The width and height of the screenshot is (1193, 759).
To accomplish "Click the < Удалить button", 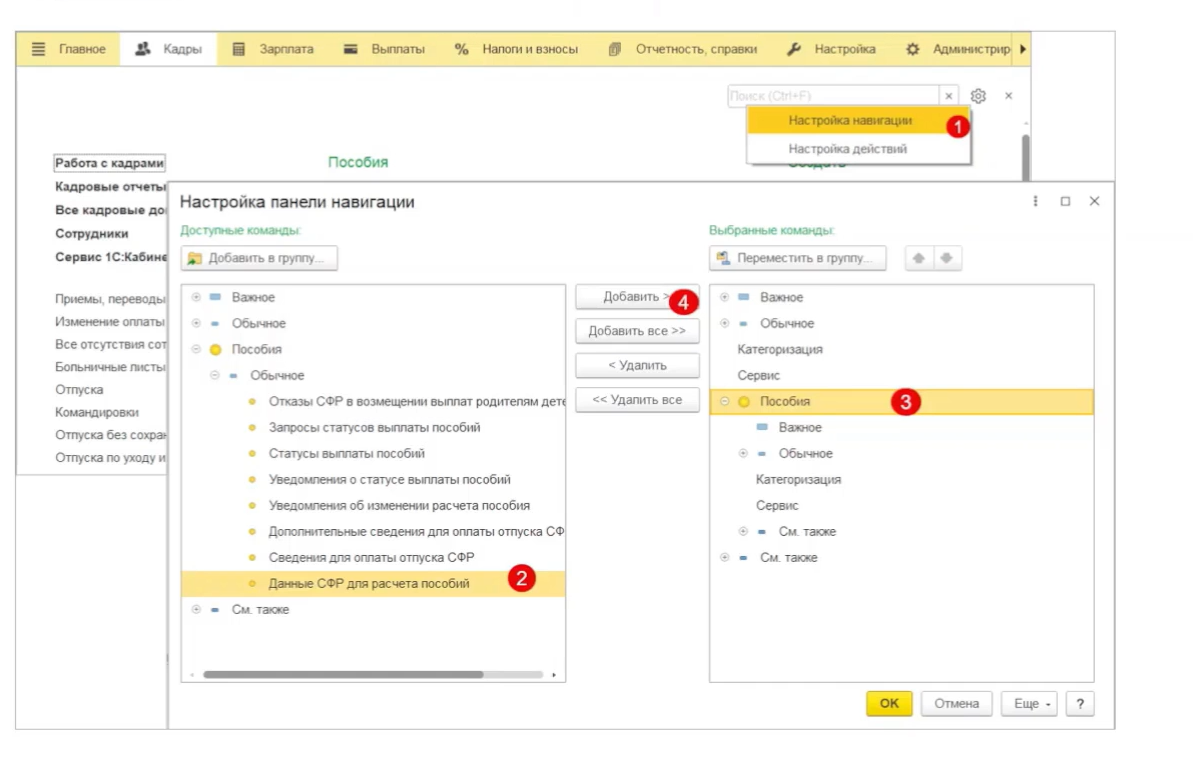I will pyautogui.click(x=637, y=366).
